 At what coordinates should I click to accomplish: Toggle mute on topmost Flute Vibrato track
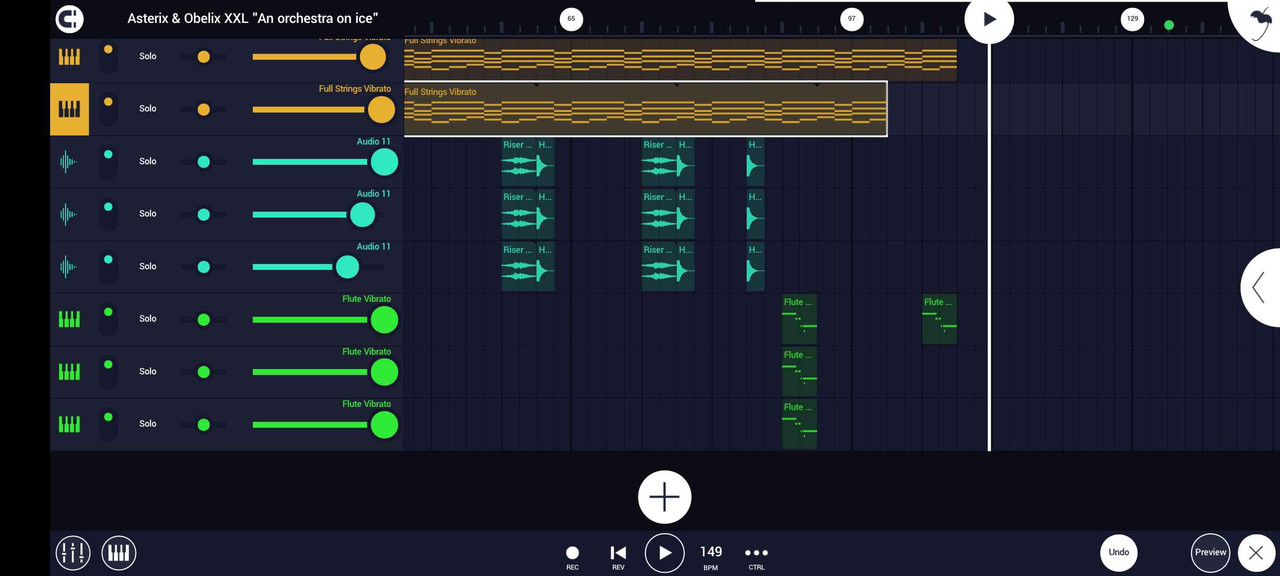(108, 319)
